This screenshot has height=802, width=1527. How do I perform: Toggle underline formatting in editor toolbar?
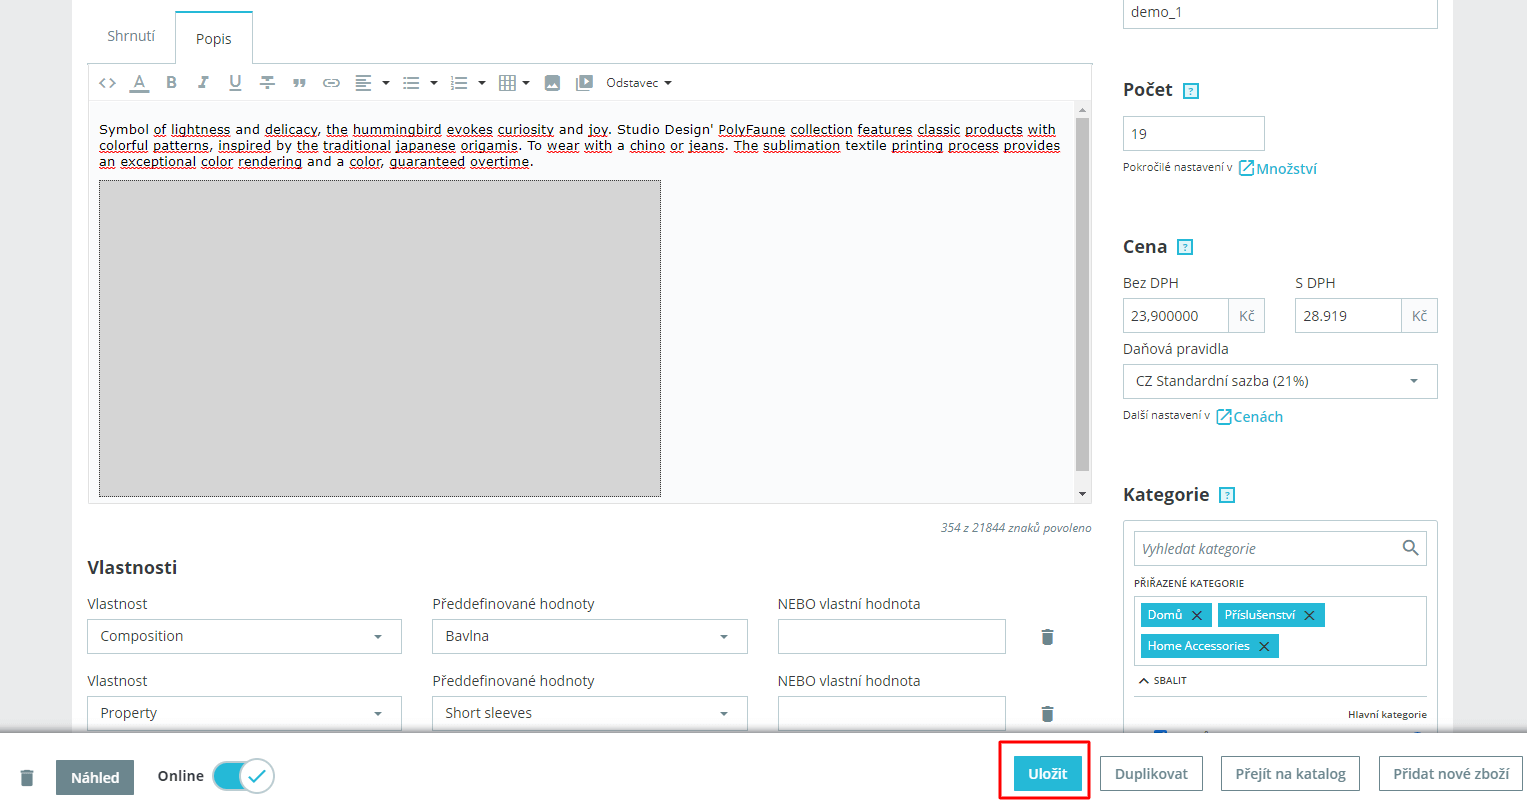(x=235, y=83)
